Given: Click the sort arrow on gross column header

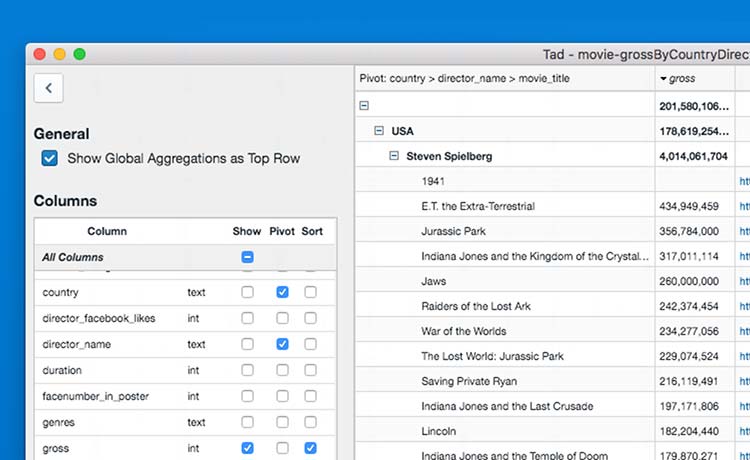Looking at the screenshot, I should [x=663, y=78].
